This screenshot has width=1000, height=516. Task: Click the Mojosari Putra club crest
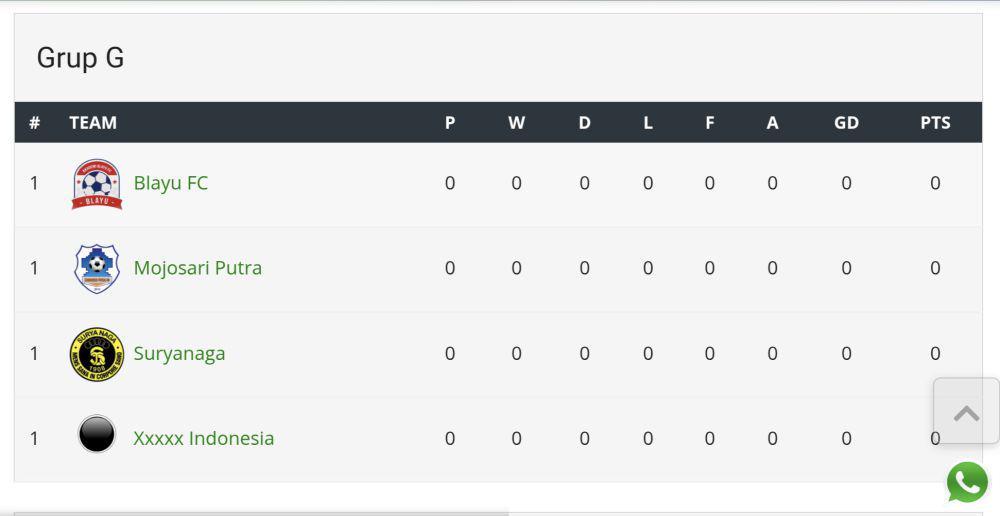(x=97, y=269)
